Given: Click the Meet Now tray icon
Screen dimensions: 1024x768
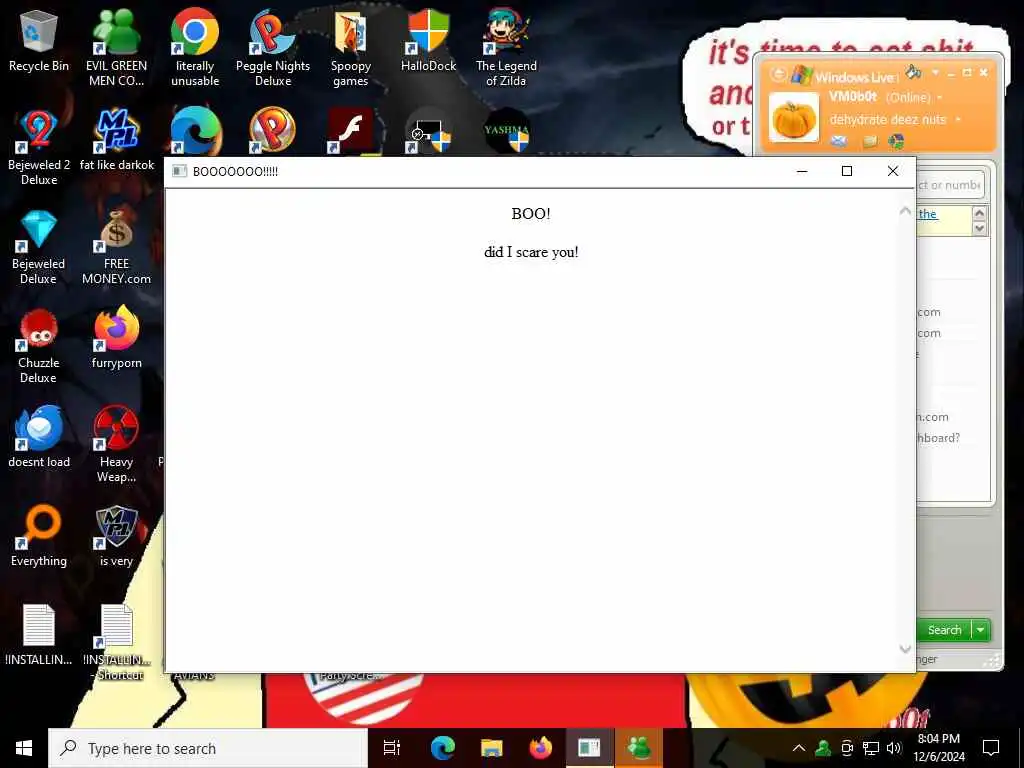Looking at the screenshot, I should click(847, 748).
